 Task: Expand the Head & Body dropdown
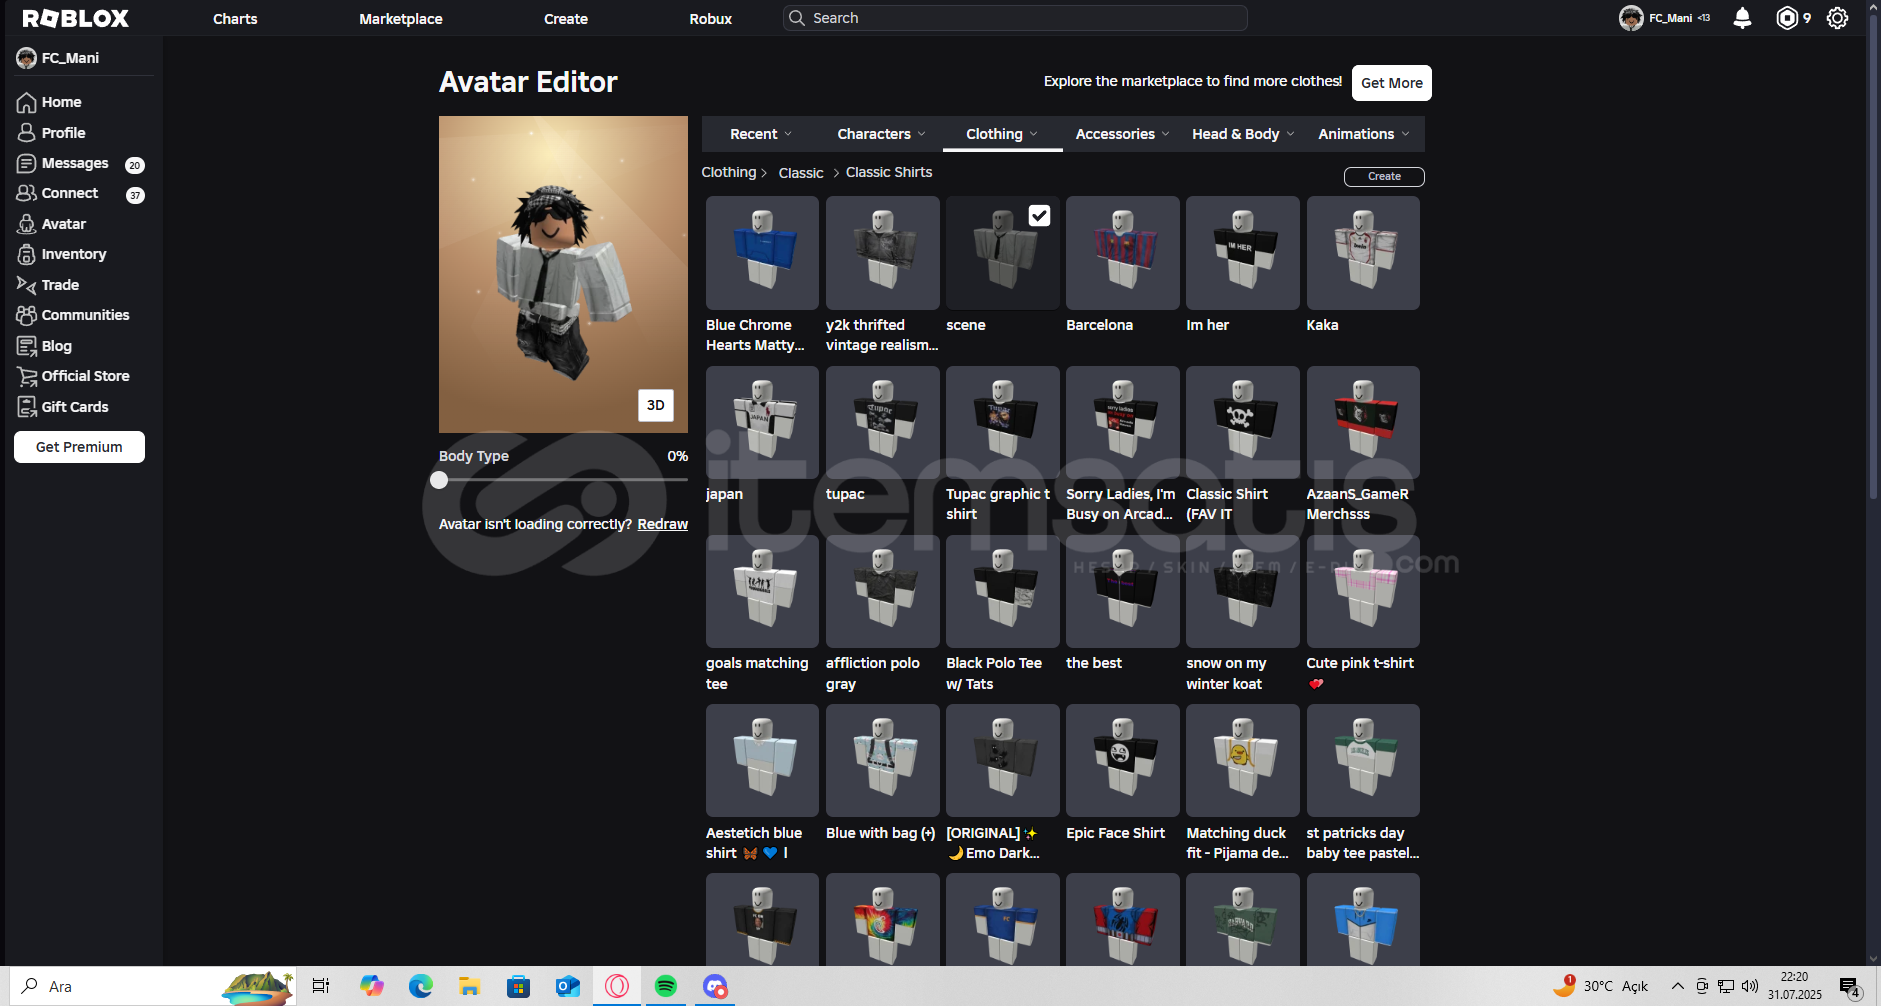[1243, 134]
